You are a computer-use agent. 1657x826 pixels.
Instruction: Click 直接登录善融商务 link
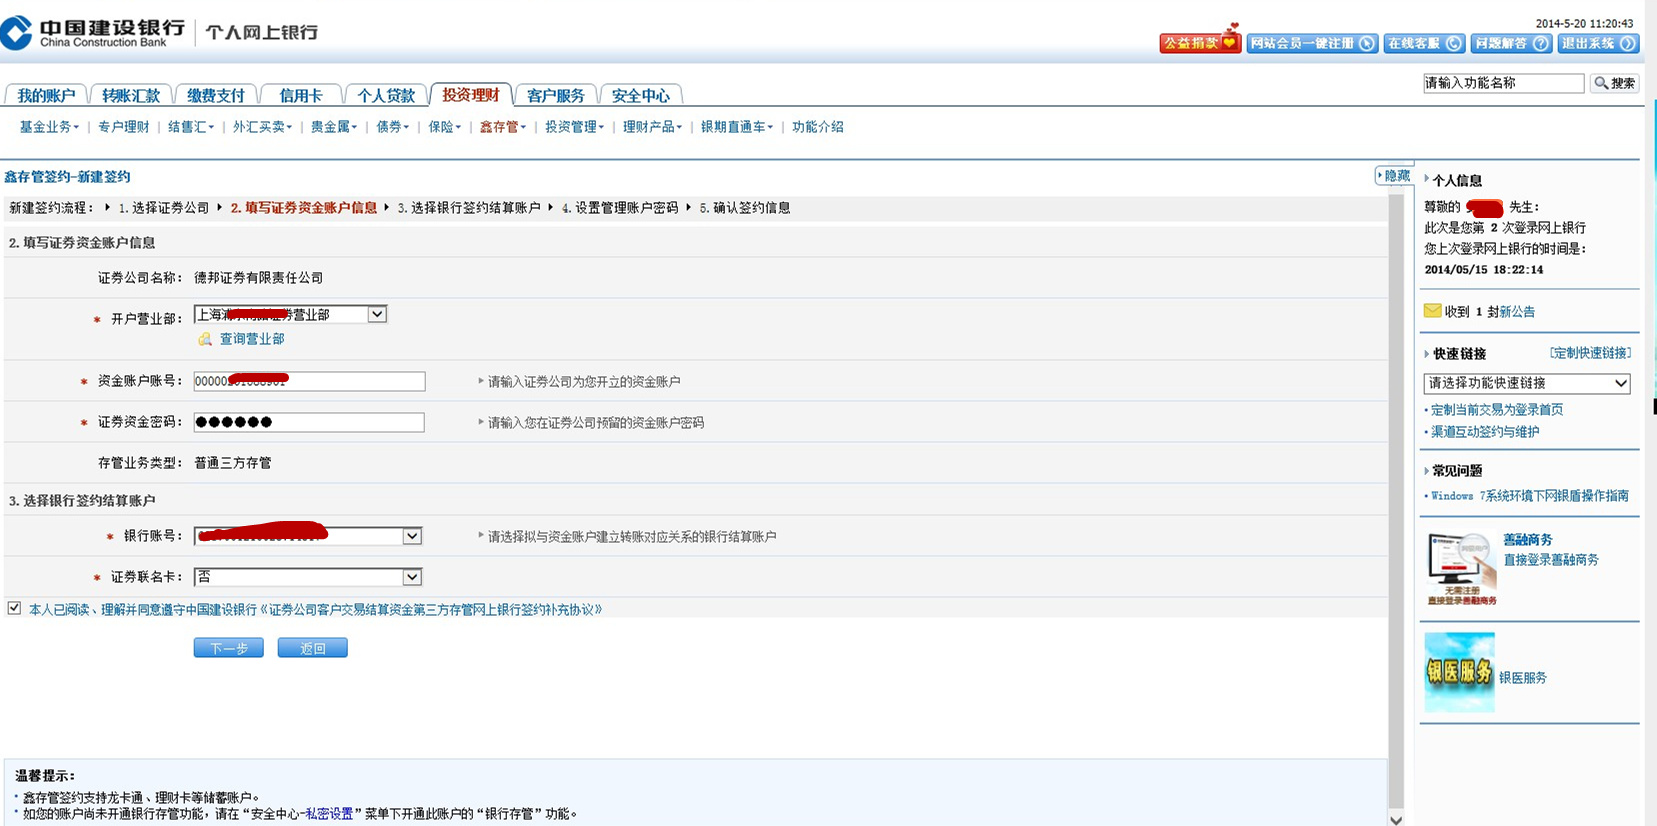point(1551,560)
